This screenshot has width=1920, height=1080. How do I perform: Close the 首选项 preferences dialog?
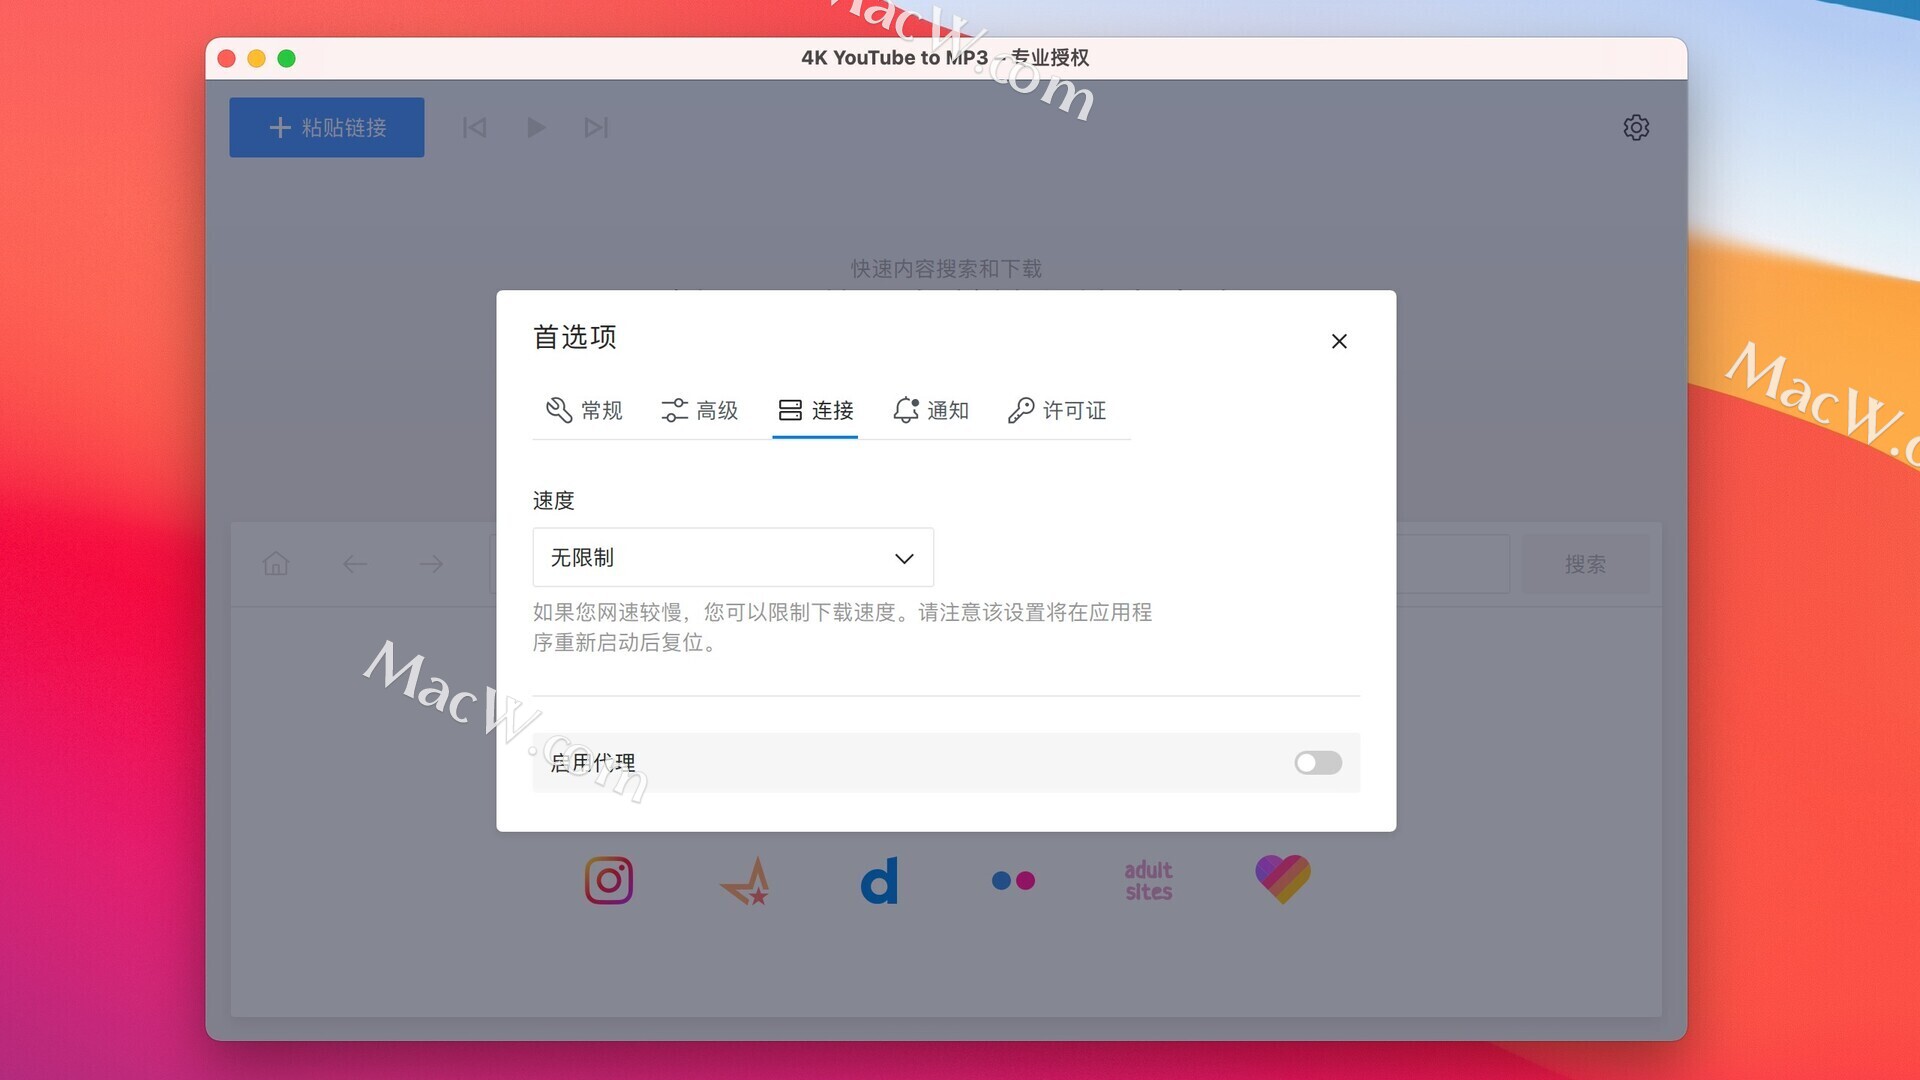tap(1339, 341)
